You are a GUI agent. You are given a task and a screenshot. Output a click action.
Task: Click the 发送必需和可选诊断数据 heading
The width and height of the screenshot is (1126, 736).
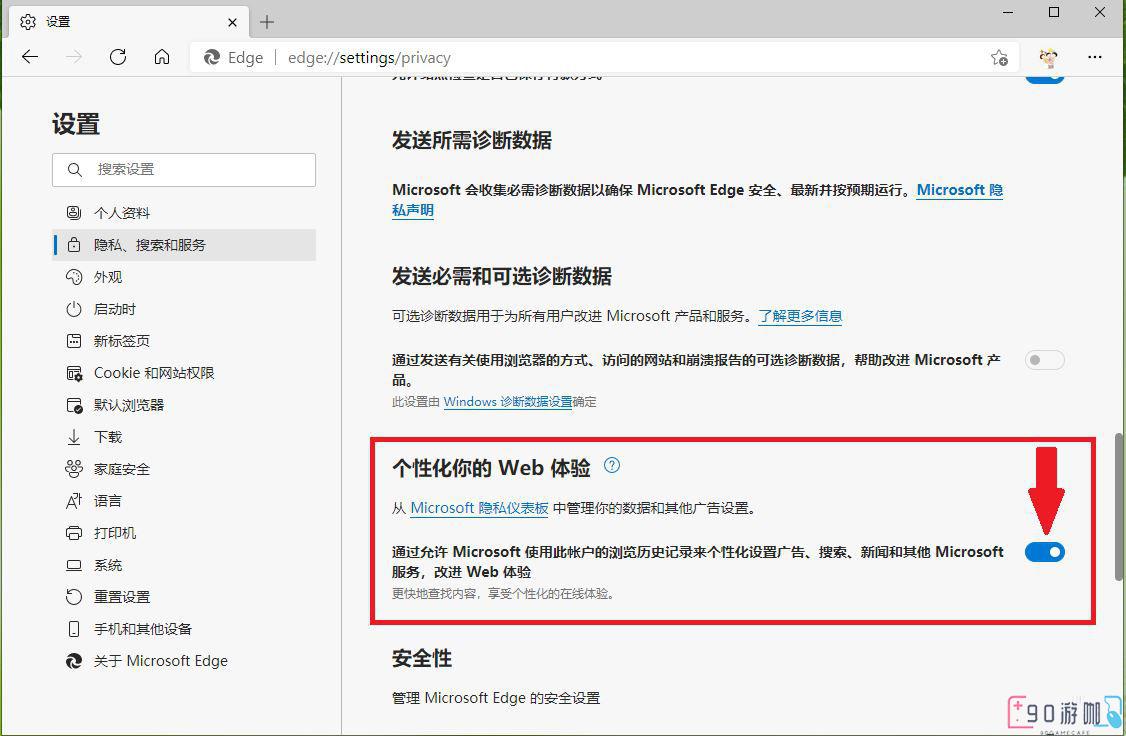point(501,276)
